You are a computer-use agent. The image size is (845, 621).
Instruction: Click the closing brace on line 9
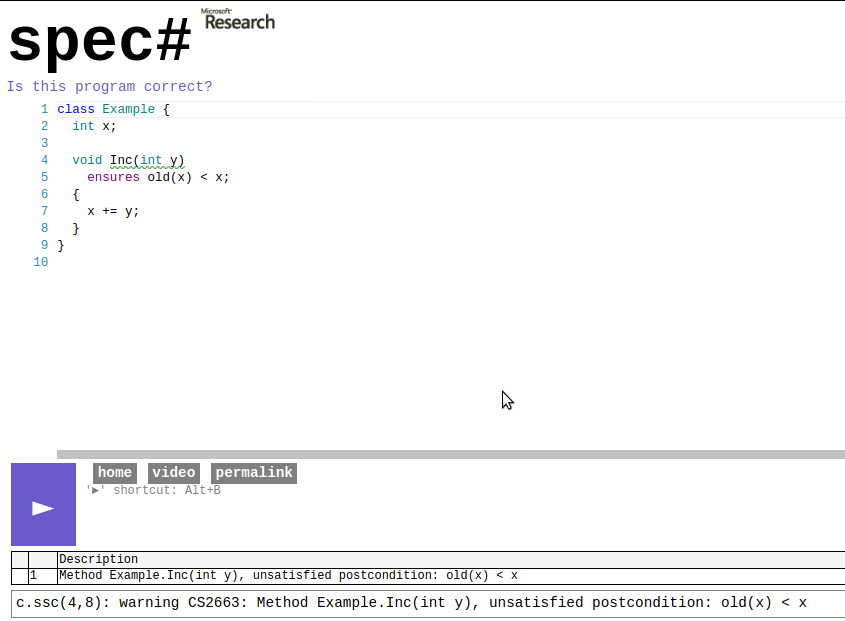click(61, 245)
